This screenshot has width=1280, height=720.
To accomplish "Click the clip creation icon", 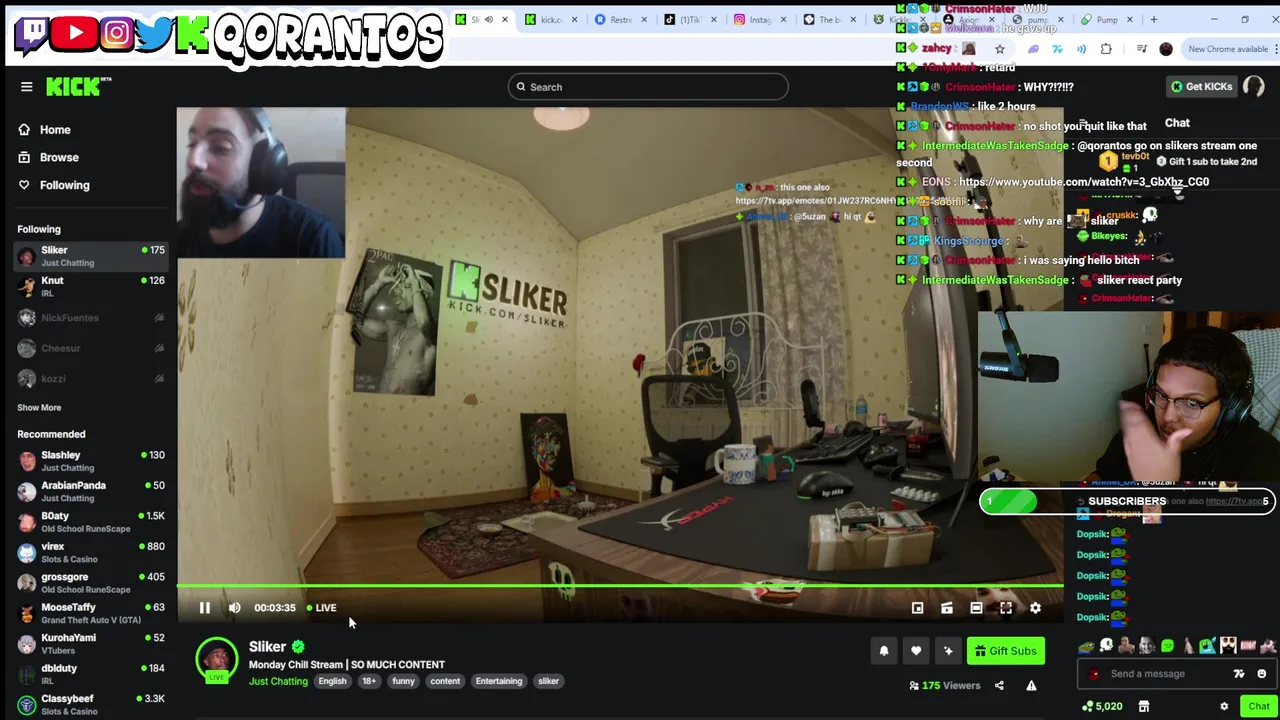I will click(947, 608).
